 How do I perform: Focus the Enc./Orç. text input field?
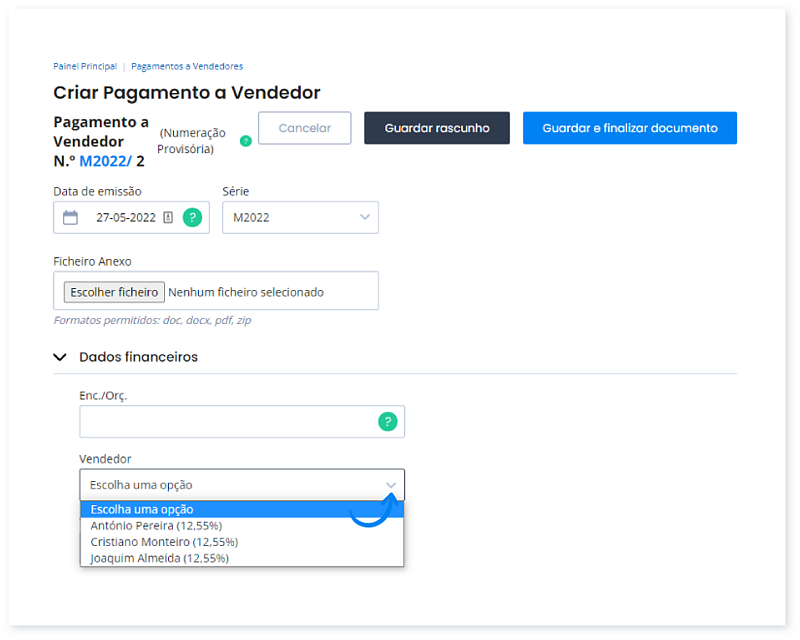pyautogui.click(x=226, y=421)
